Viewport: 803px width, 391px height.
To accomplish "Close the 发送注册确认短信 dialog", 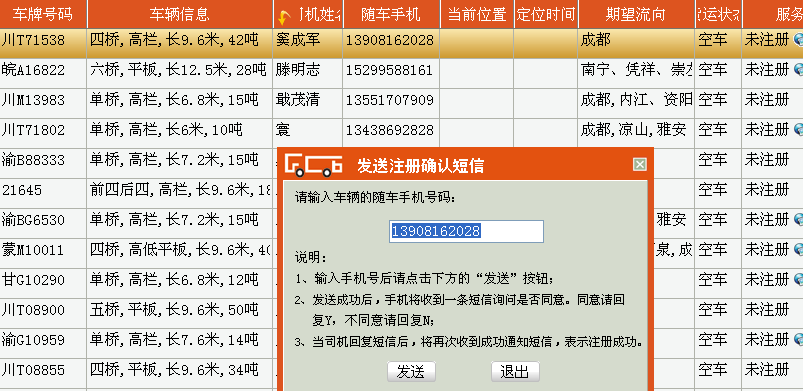I will (640, 164).
